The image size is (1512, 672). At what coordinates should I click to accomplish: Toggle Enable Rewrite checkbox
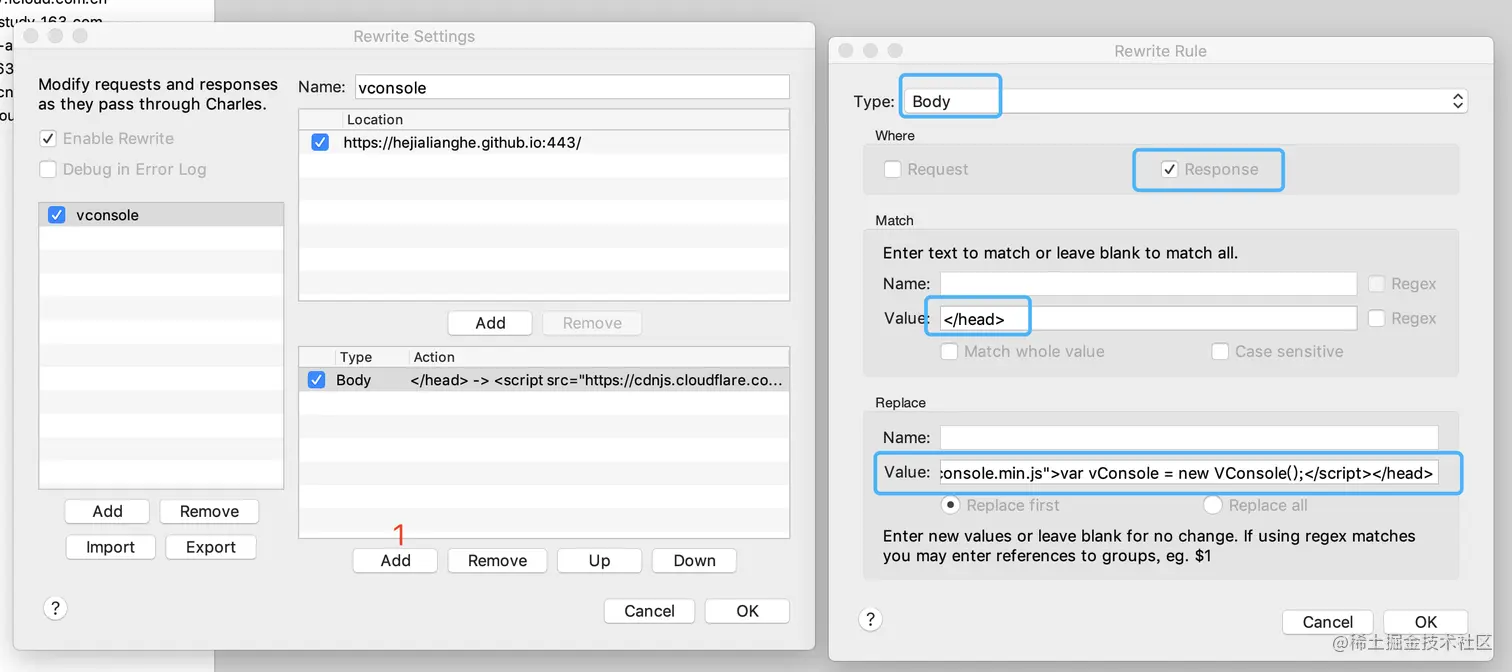47,138
